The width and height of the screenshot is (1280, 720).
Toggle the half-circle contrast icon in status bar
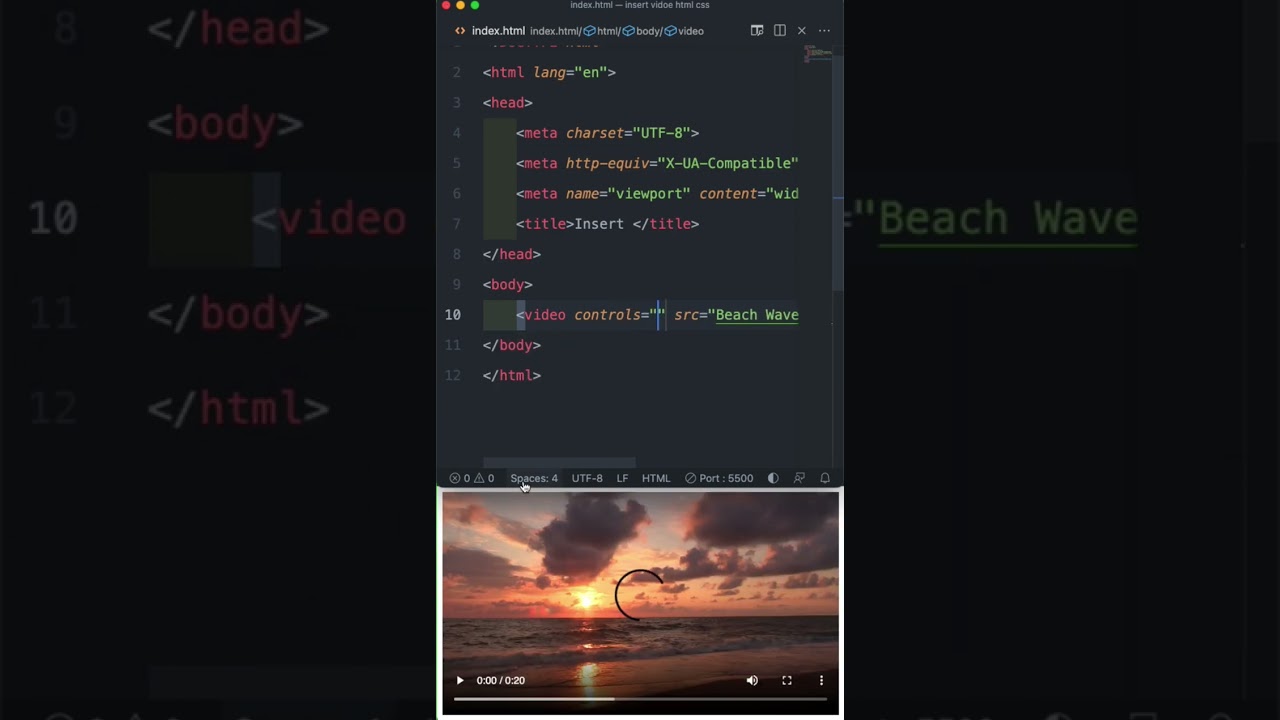tap(773, 478)
